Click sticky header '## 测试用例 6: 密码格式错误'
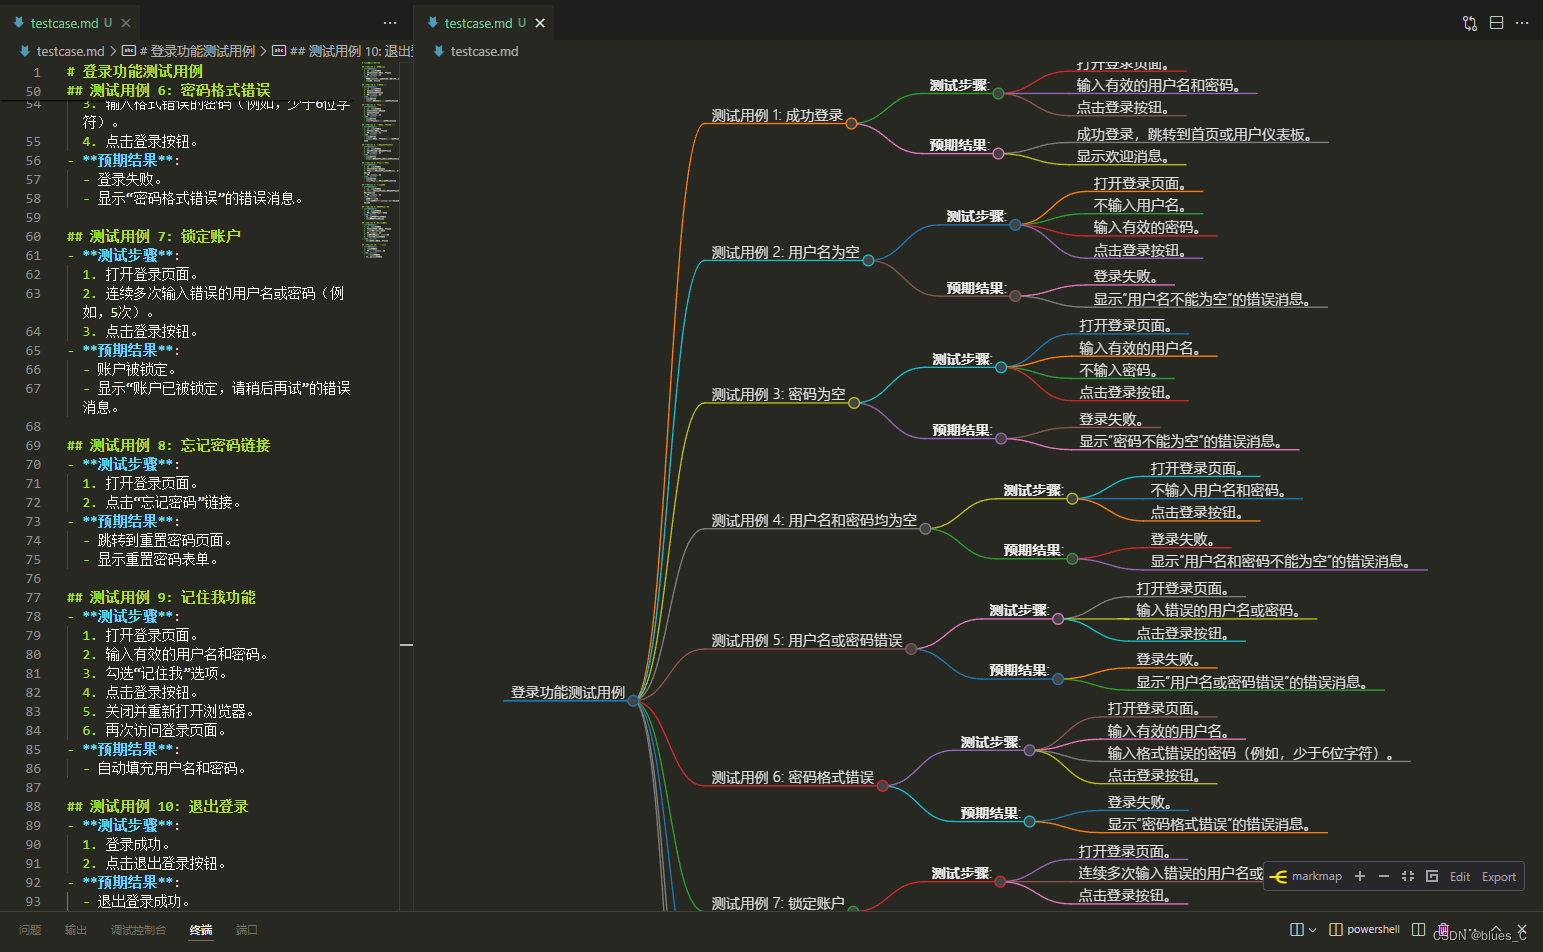 pos(169,90)
